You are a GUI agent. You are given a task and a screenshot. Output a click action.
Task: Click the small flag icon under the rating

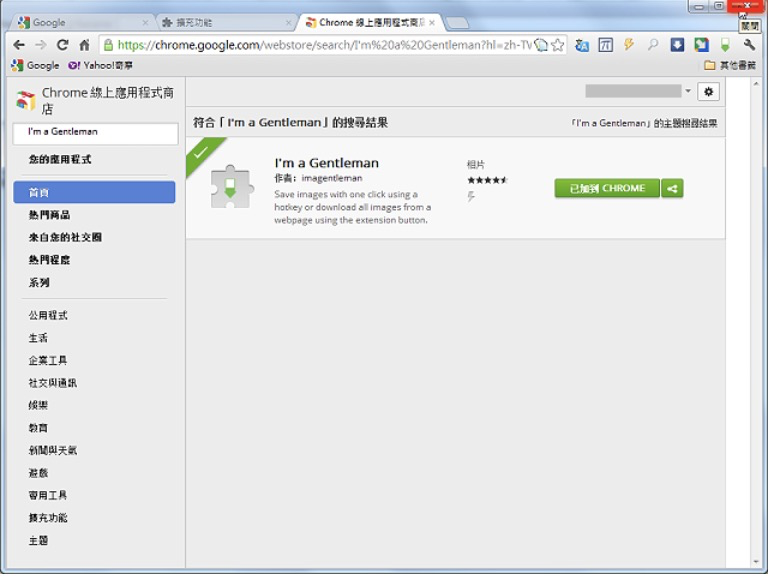point(470,197)
